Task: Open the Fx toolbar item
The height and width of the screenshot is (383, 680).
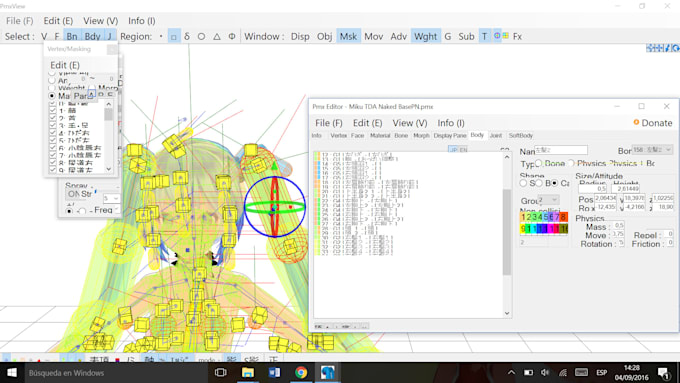Action: (517, 36)
